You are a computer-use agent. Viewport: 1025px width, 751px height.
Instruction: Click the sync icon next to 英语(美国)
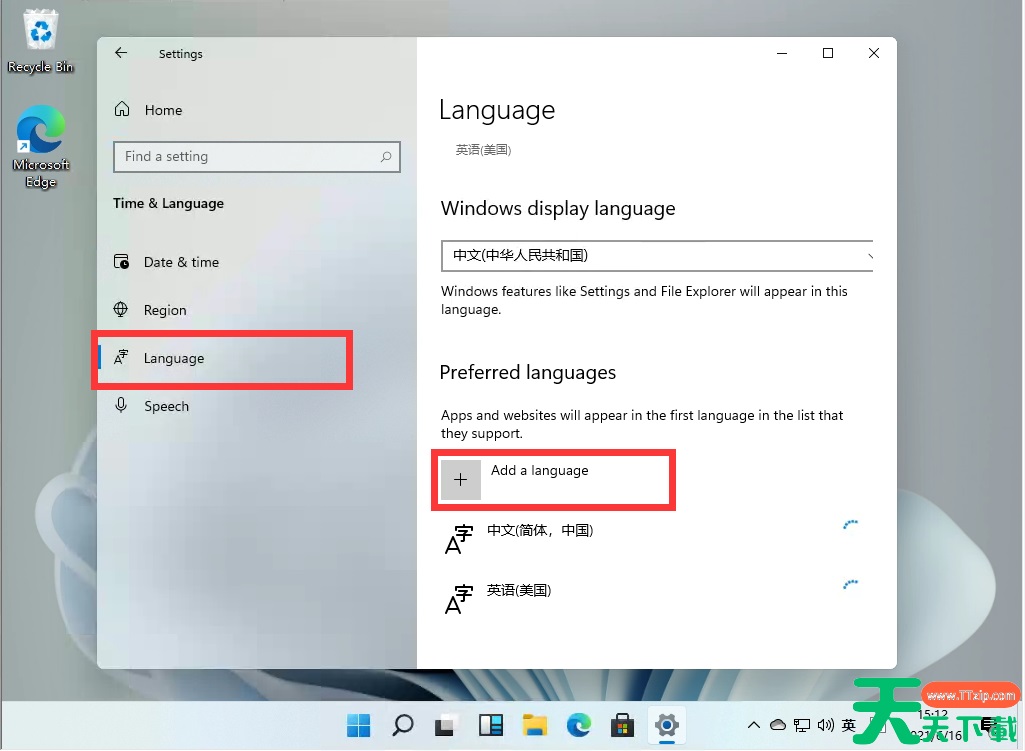click(851, 584)
